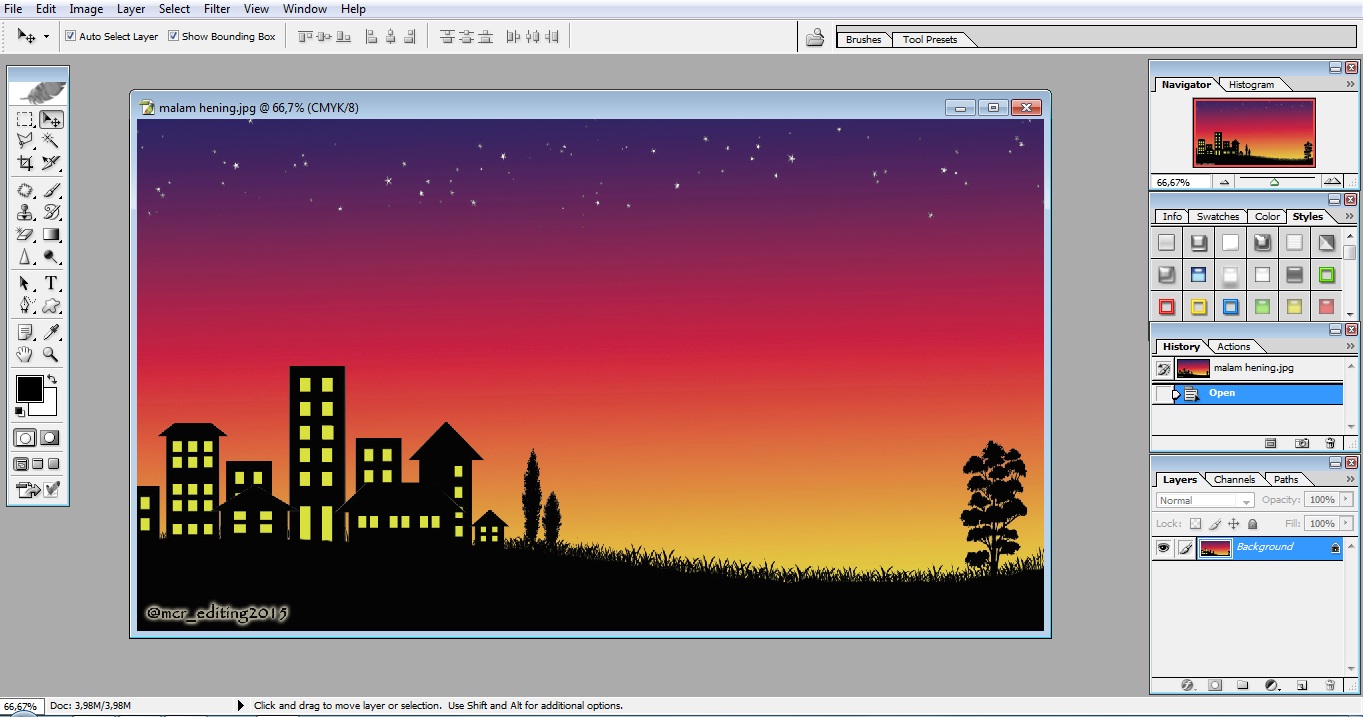Select the Pen tool
1363x717 pixels.
(x=25, y=306)
